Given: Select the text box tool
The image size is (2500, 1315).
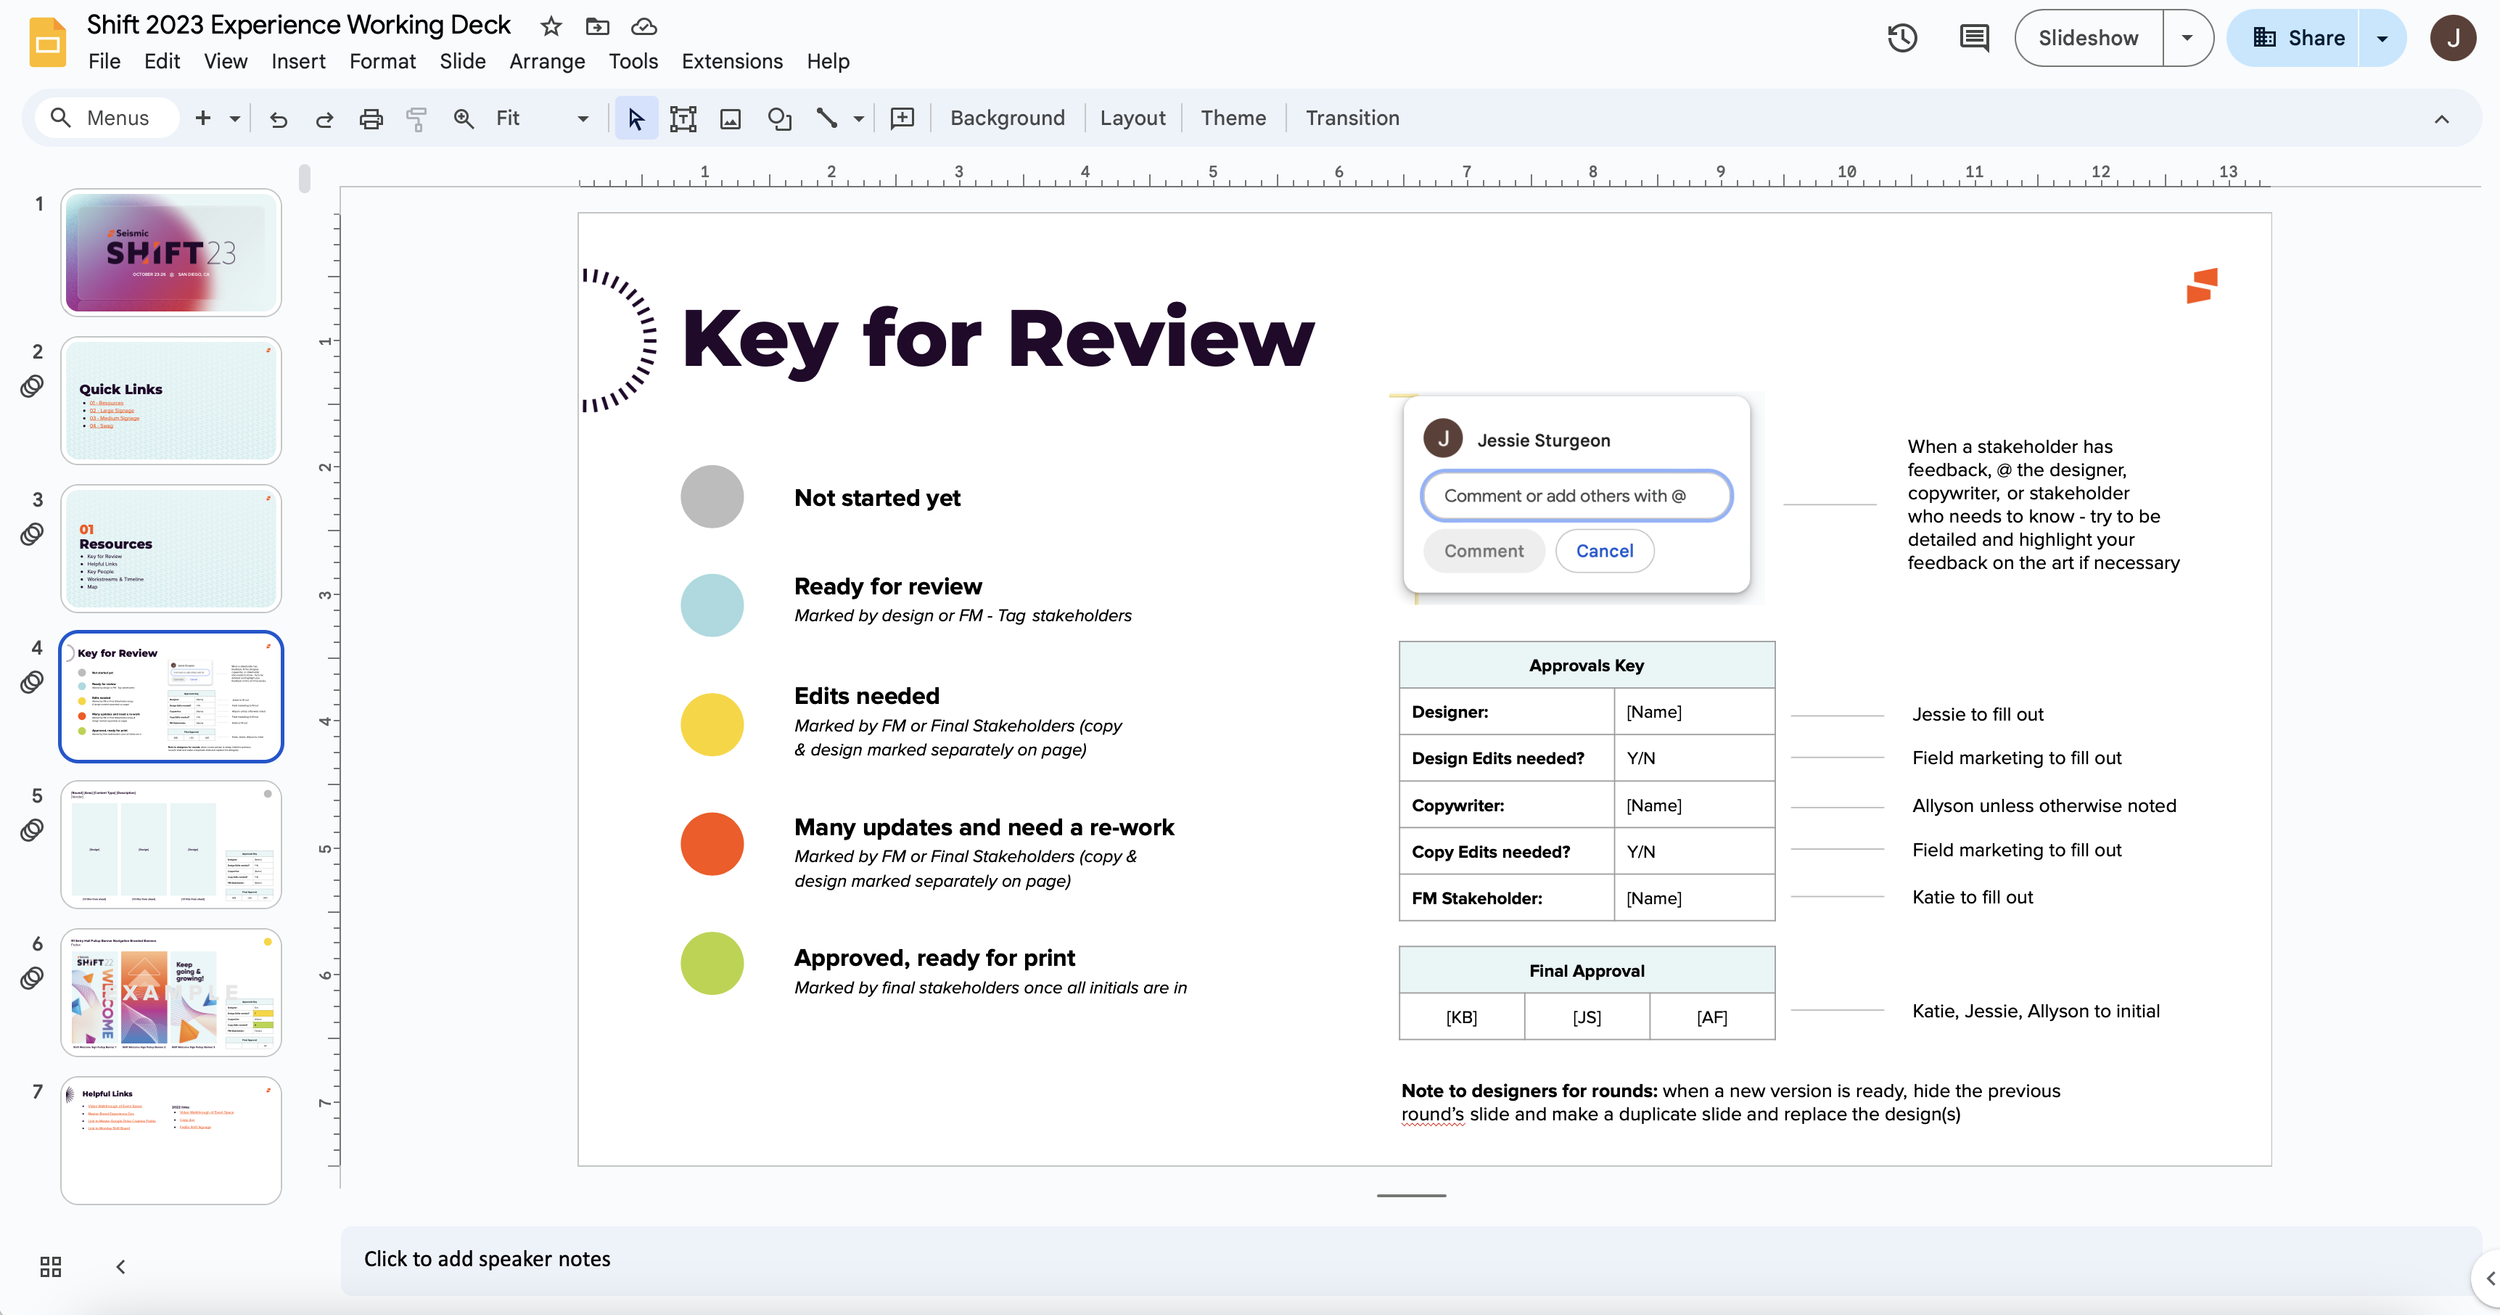Looking at the screenshot, I should 683,119.
